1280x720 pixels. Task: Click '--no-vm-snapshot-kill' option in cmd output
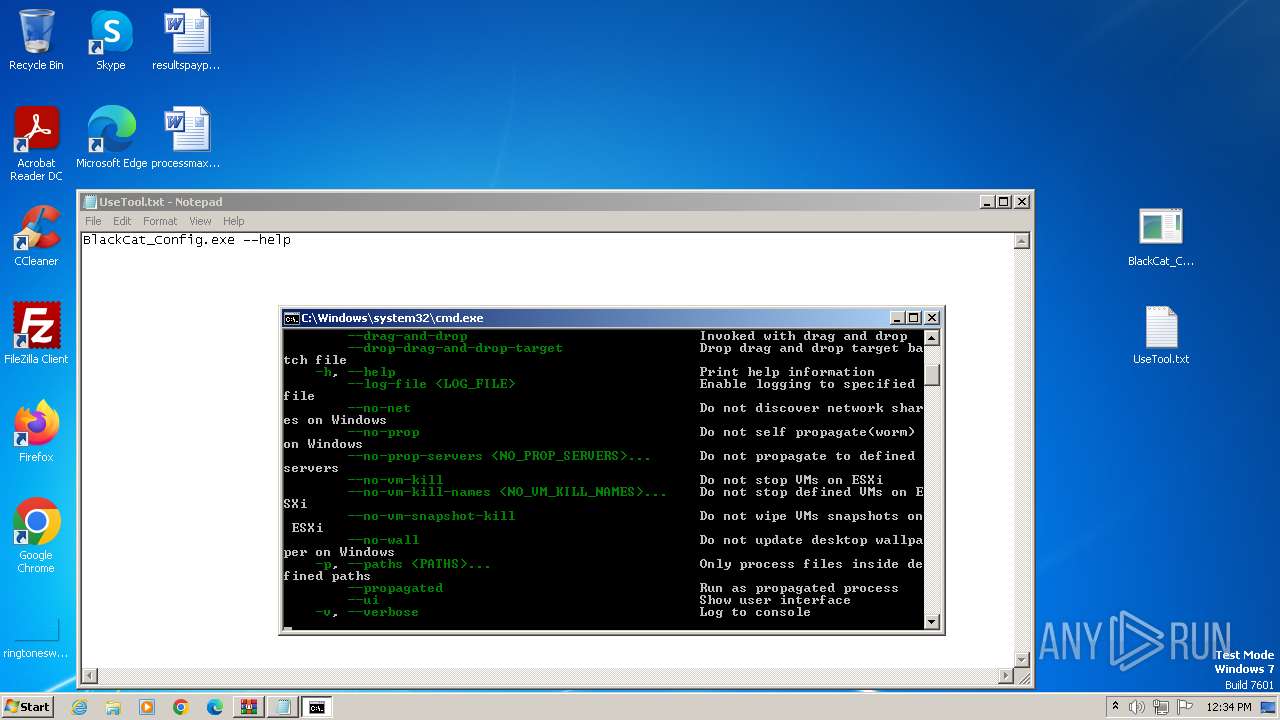pos(431,516)
